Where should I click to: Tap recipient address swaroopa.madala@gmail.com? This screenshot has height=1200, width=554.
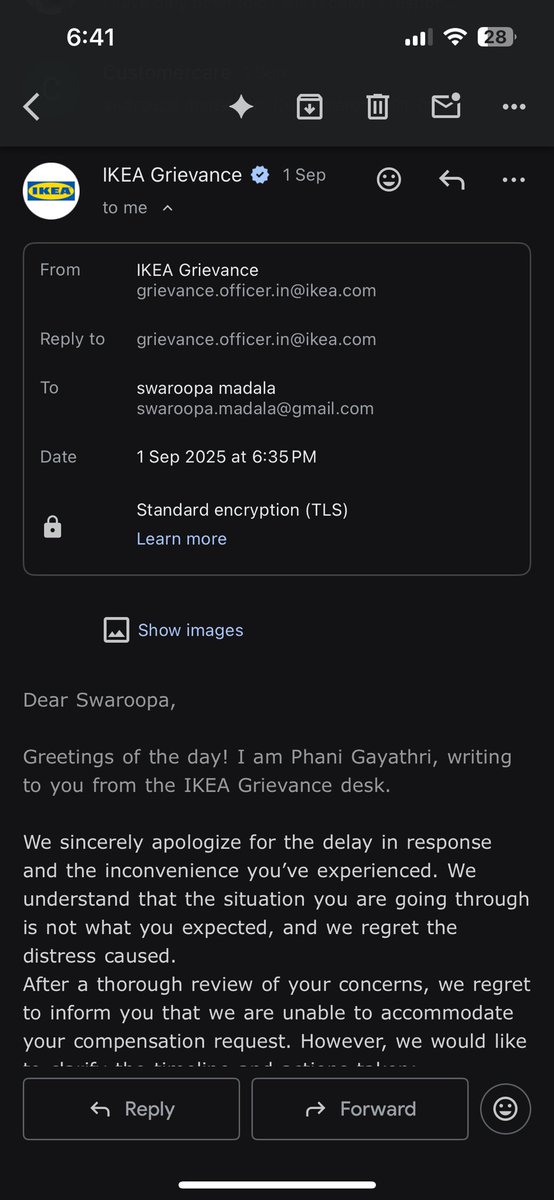pos(255,408)
